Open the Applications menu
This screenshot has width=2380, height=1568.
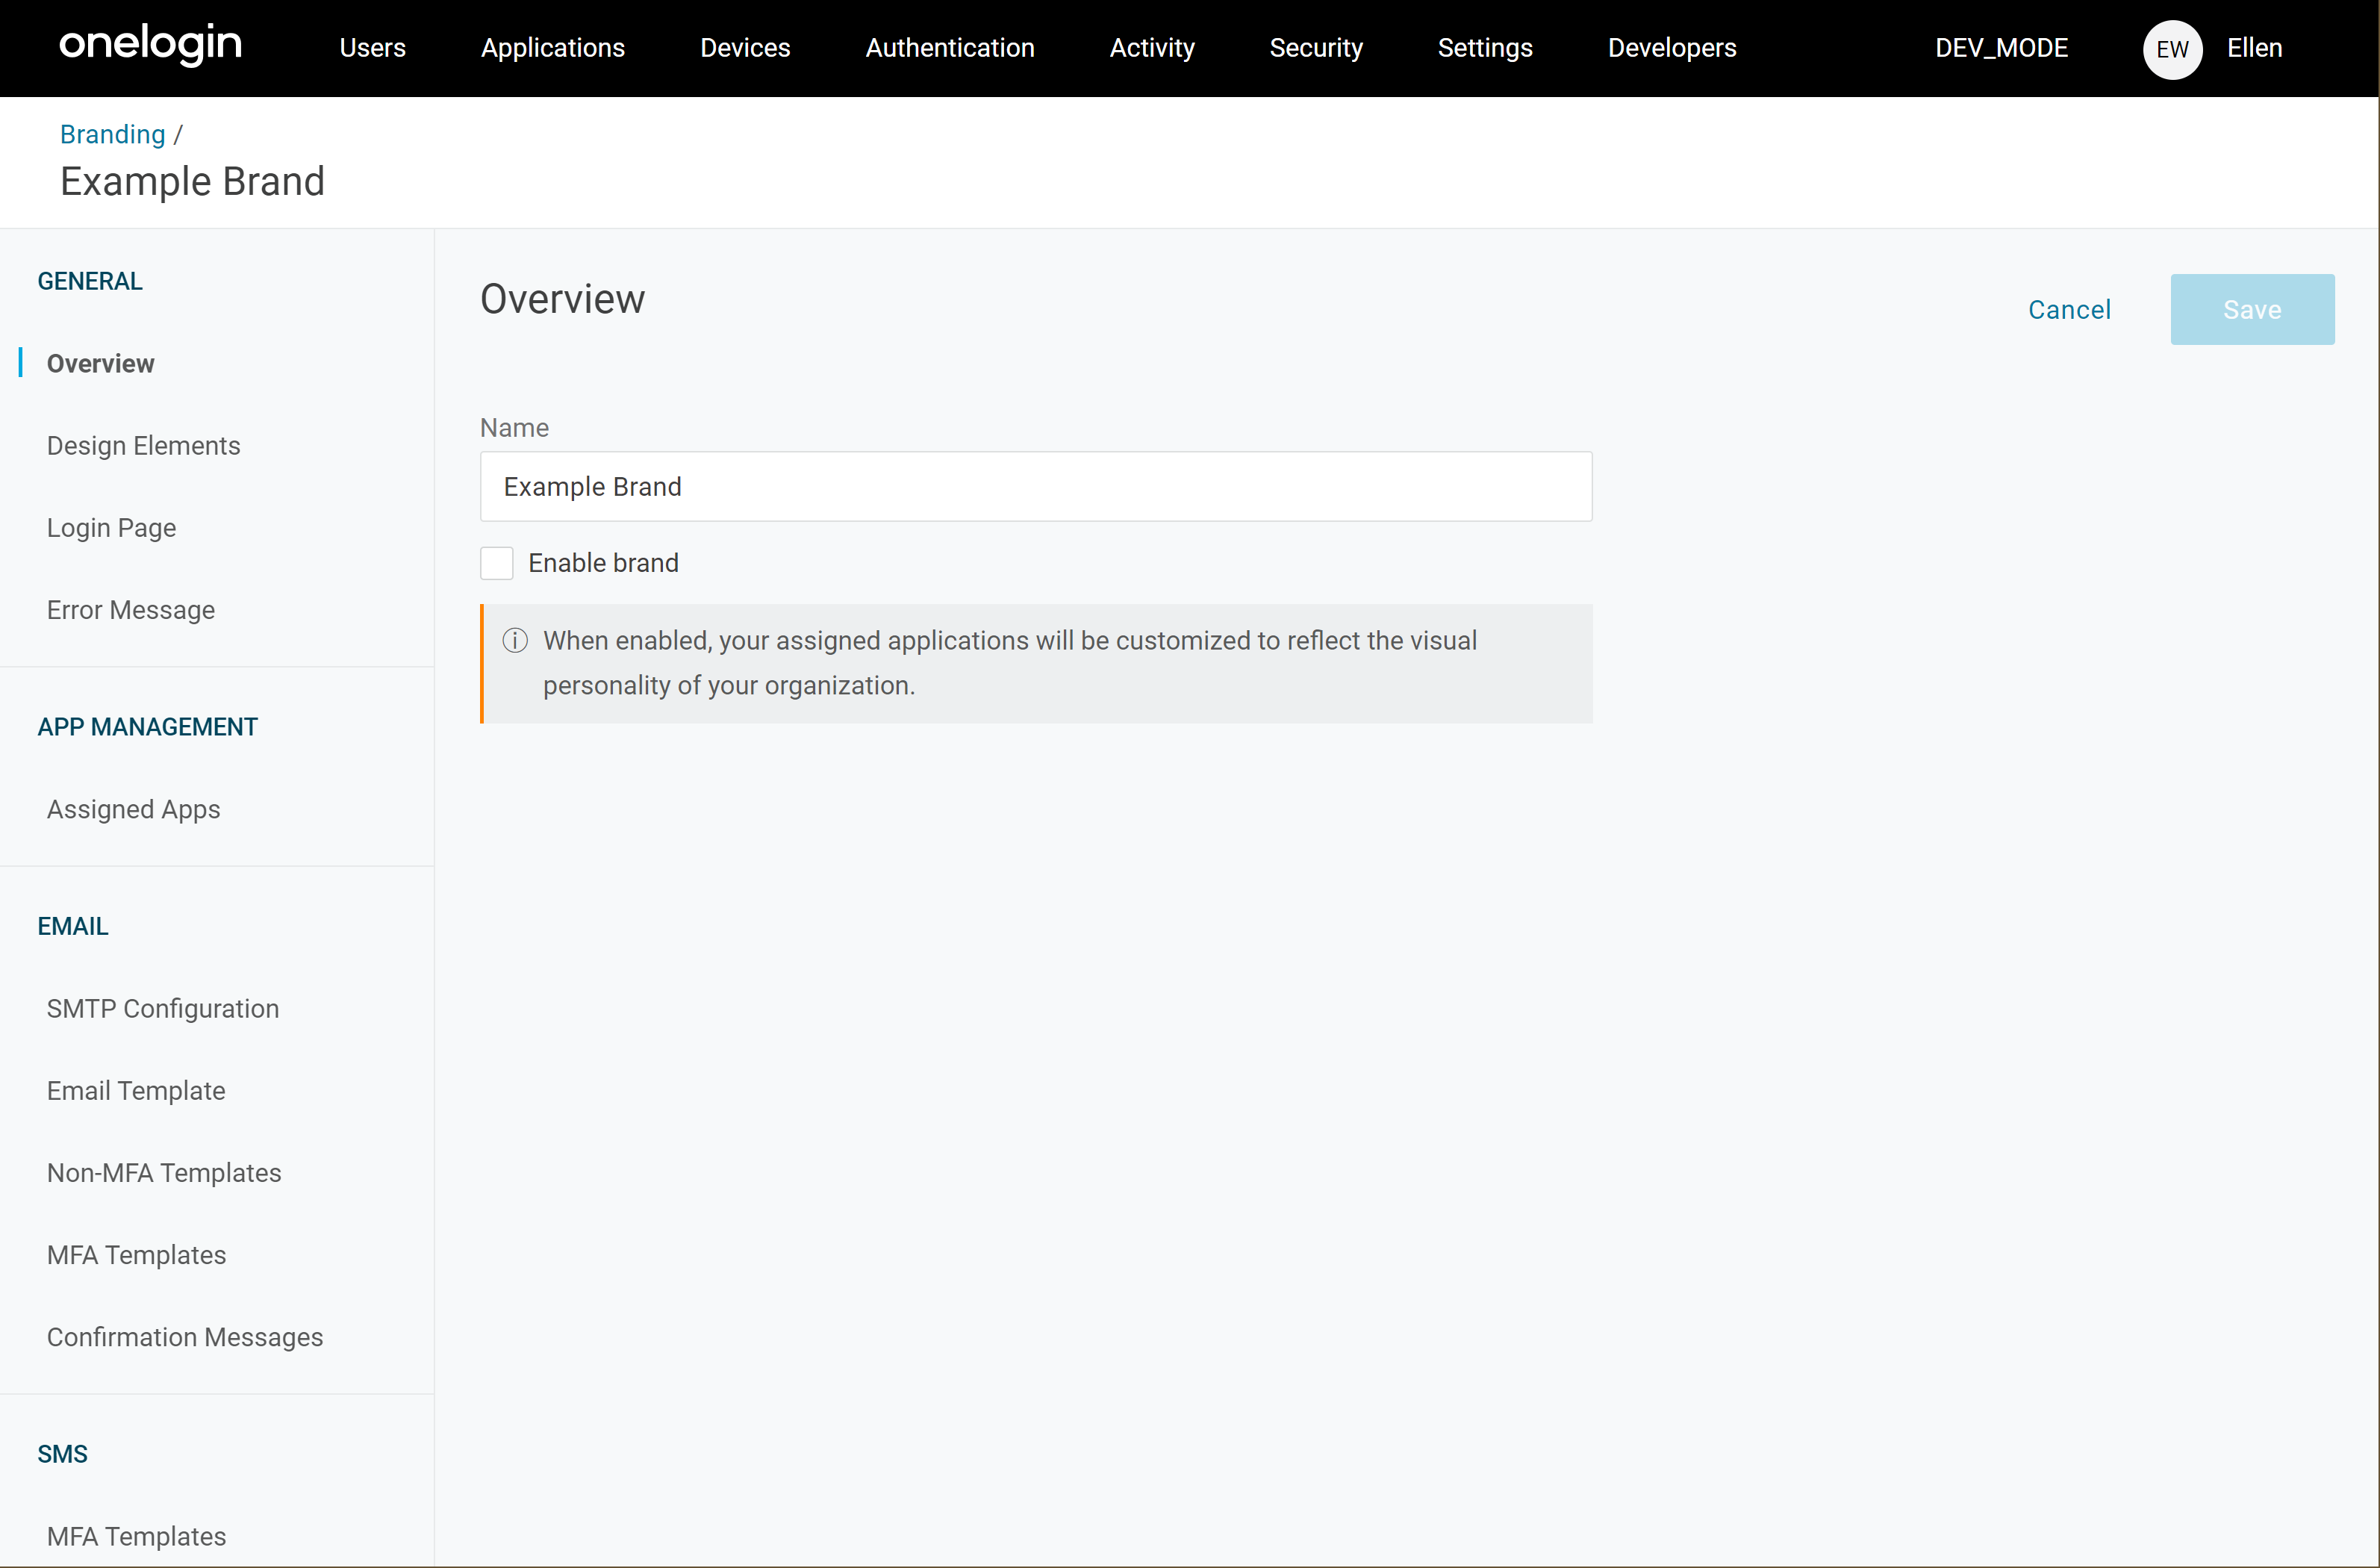(x=552, y=48)
